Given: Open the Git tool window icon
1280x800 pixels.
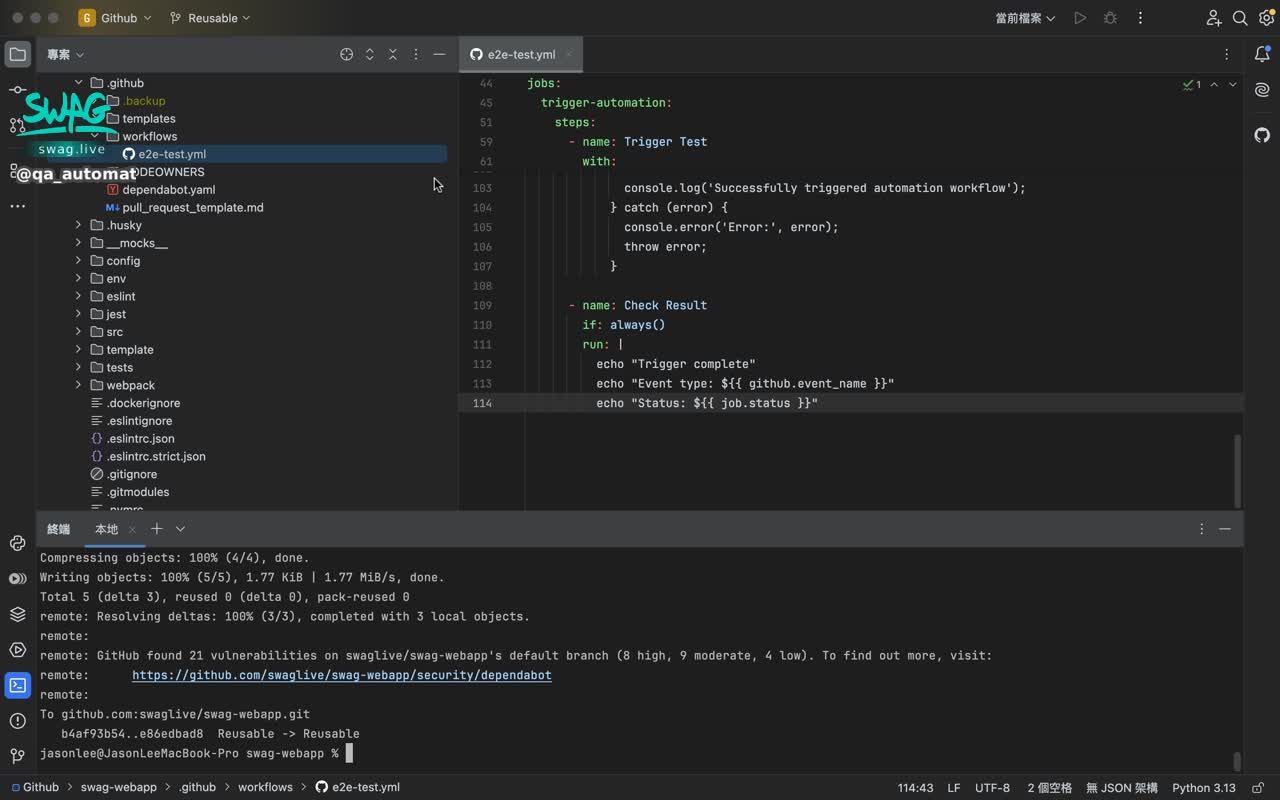Looking at the screenshot, I should tap(17, 756).
